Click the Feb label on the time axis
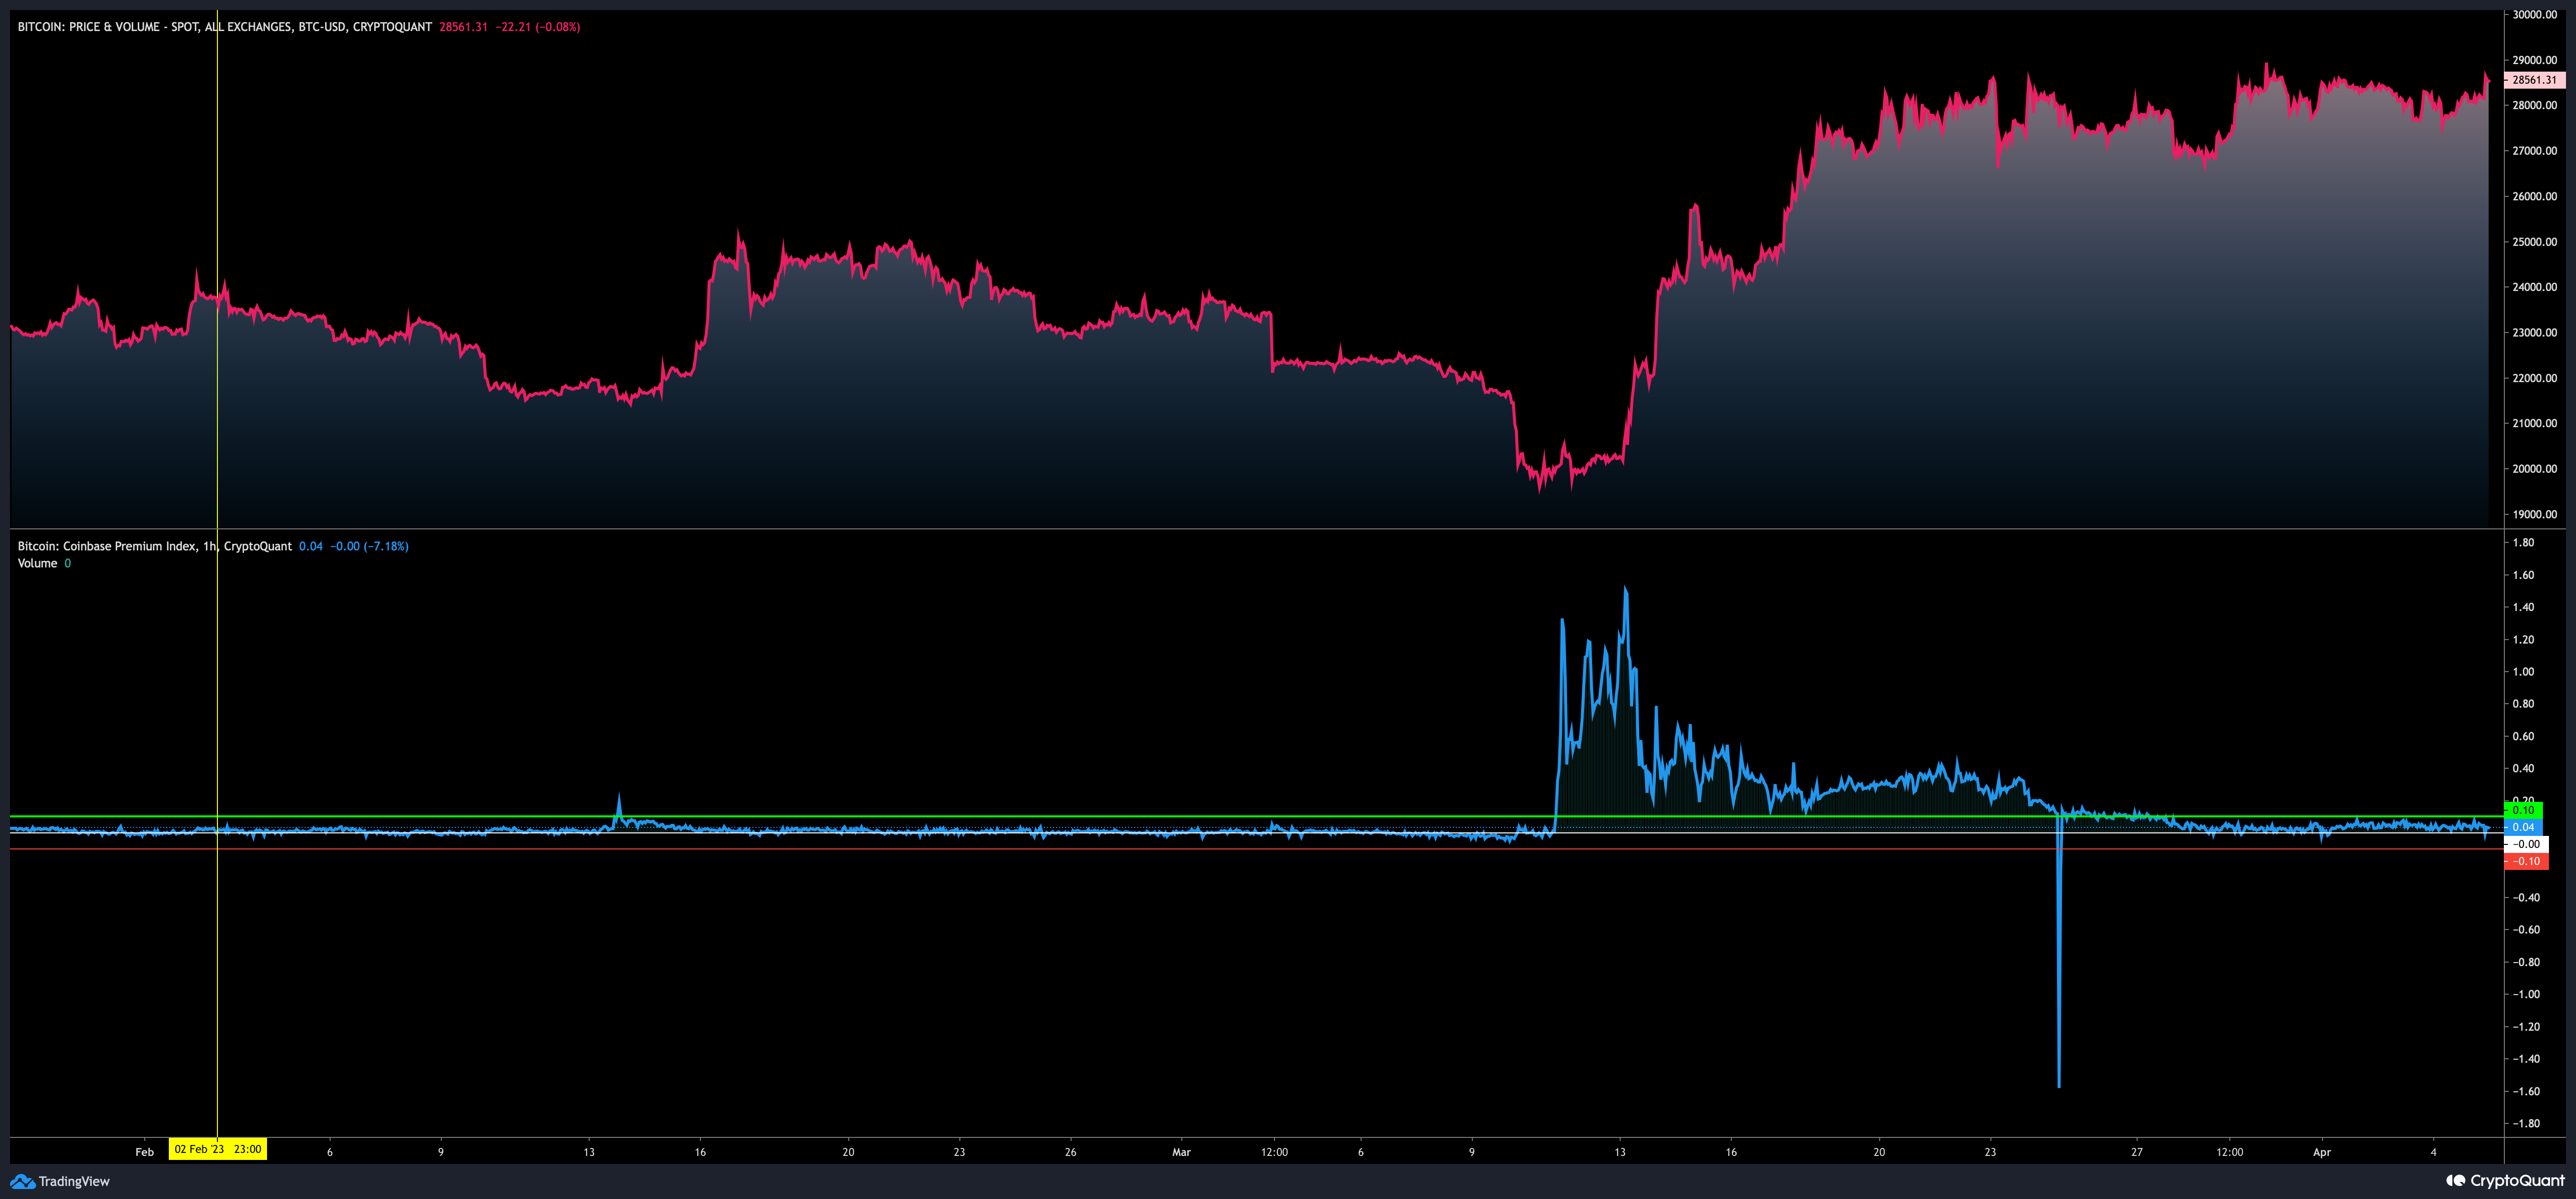The width and height of the screenshot is (2576, 1199). point(145,1151)
